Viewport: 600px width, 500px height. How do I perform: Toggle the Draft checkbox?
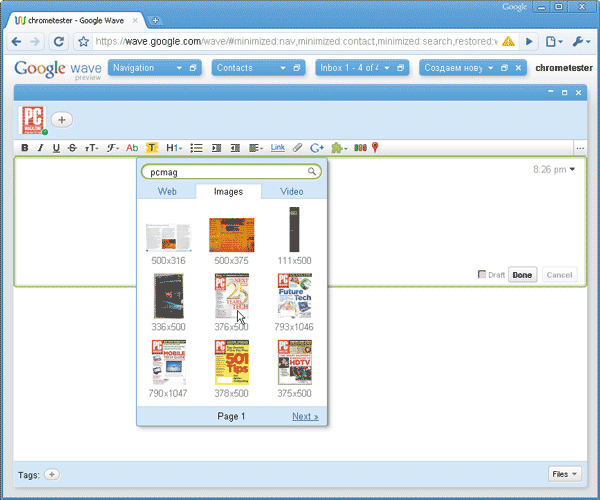(x=482, y=274)
